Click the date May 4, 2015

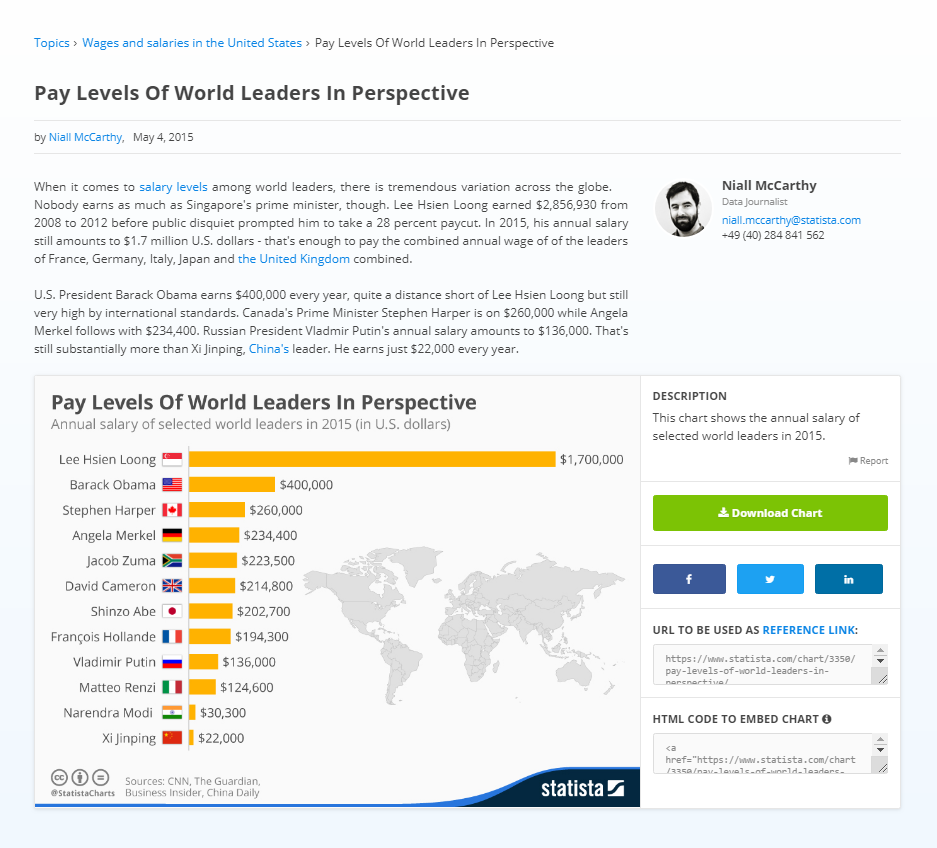click(x=163, y=137)
